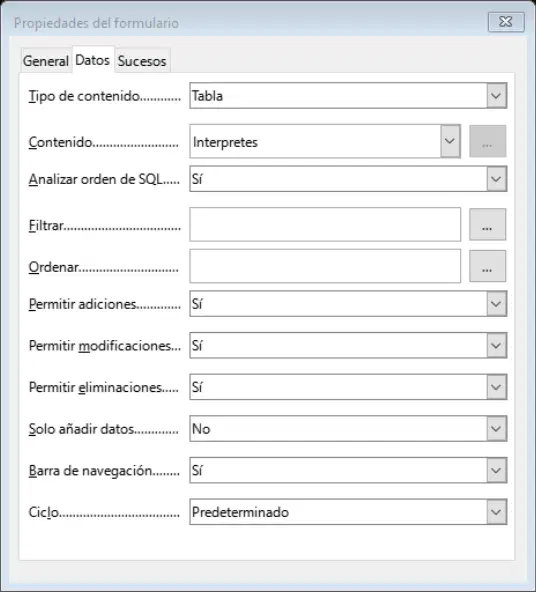
Task: Click inside the Ordenar text field
Action: pos(325,266)
